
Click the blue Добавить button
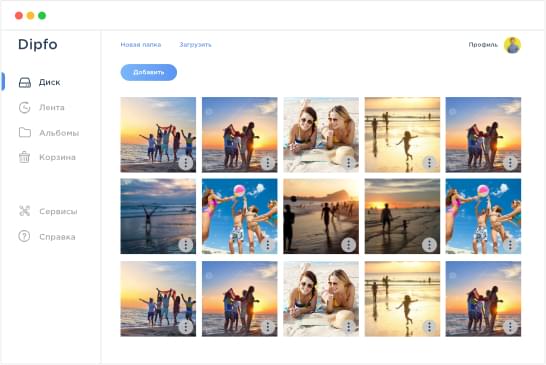point(149,72)
